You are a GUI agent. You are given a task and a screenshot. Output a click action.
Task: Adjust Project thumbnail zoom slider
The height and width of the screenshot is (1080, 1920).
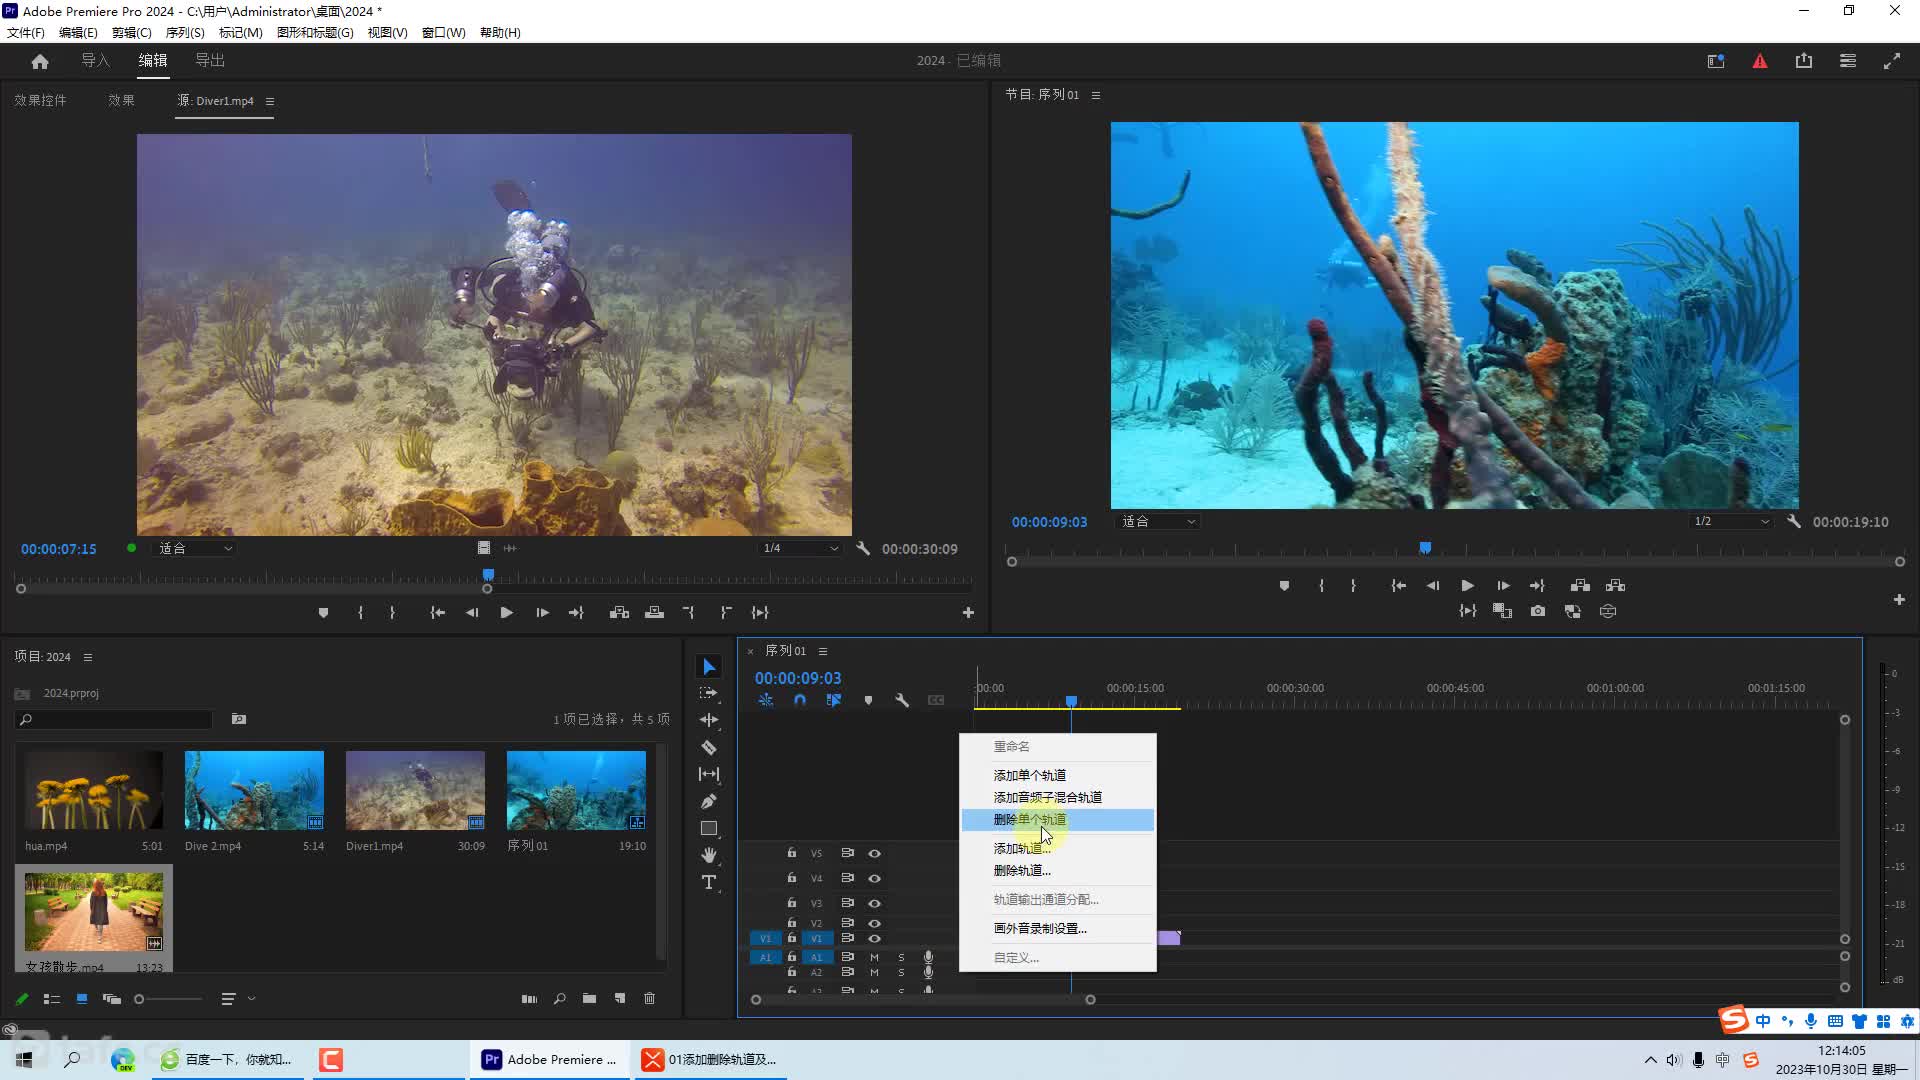[x=139, y=998]
